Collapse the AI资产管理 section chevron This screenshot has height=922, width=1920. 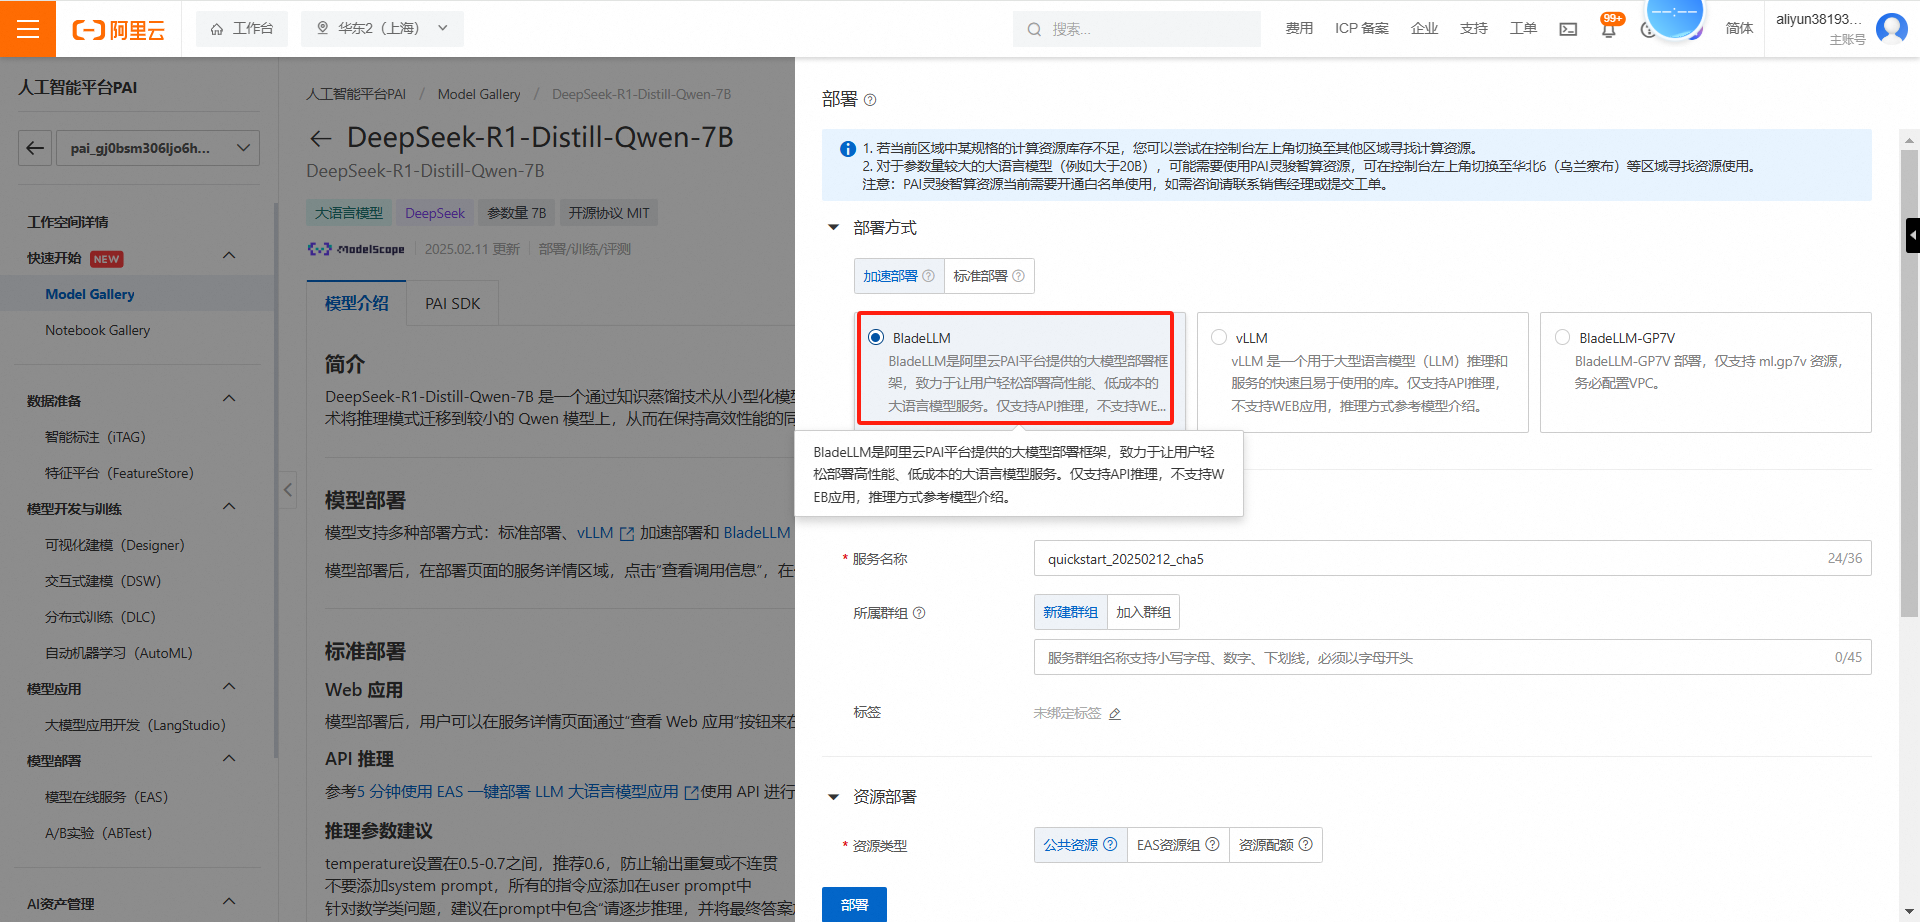coord(229,903)
